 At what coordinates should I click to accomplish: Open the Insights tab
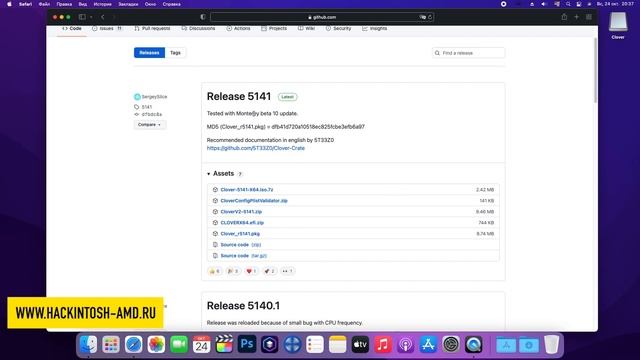374,29
